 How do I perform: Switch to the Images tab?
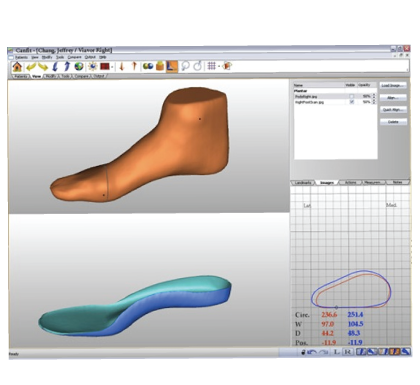pos(327,183)
